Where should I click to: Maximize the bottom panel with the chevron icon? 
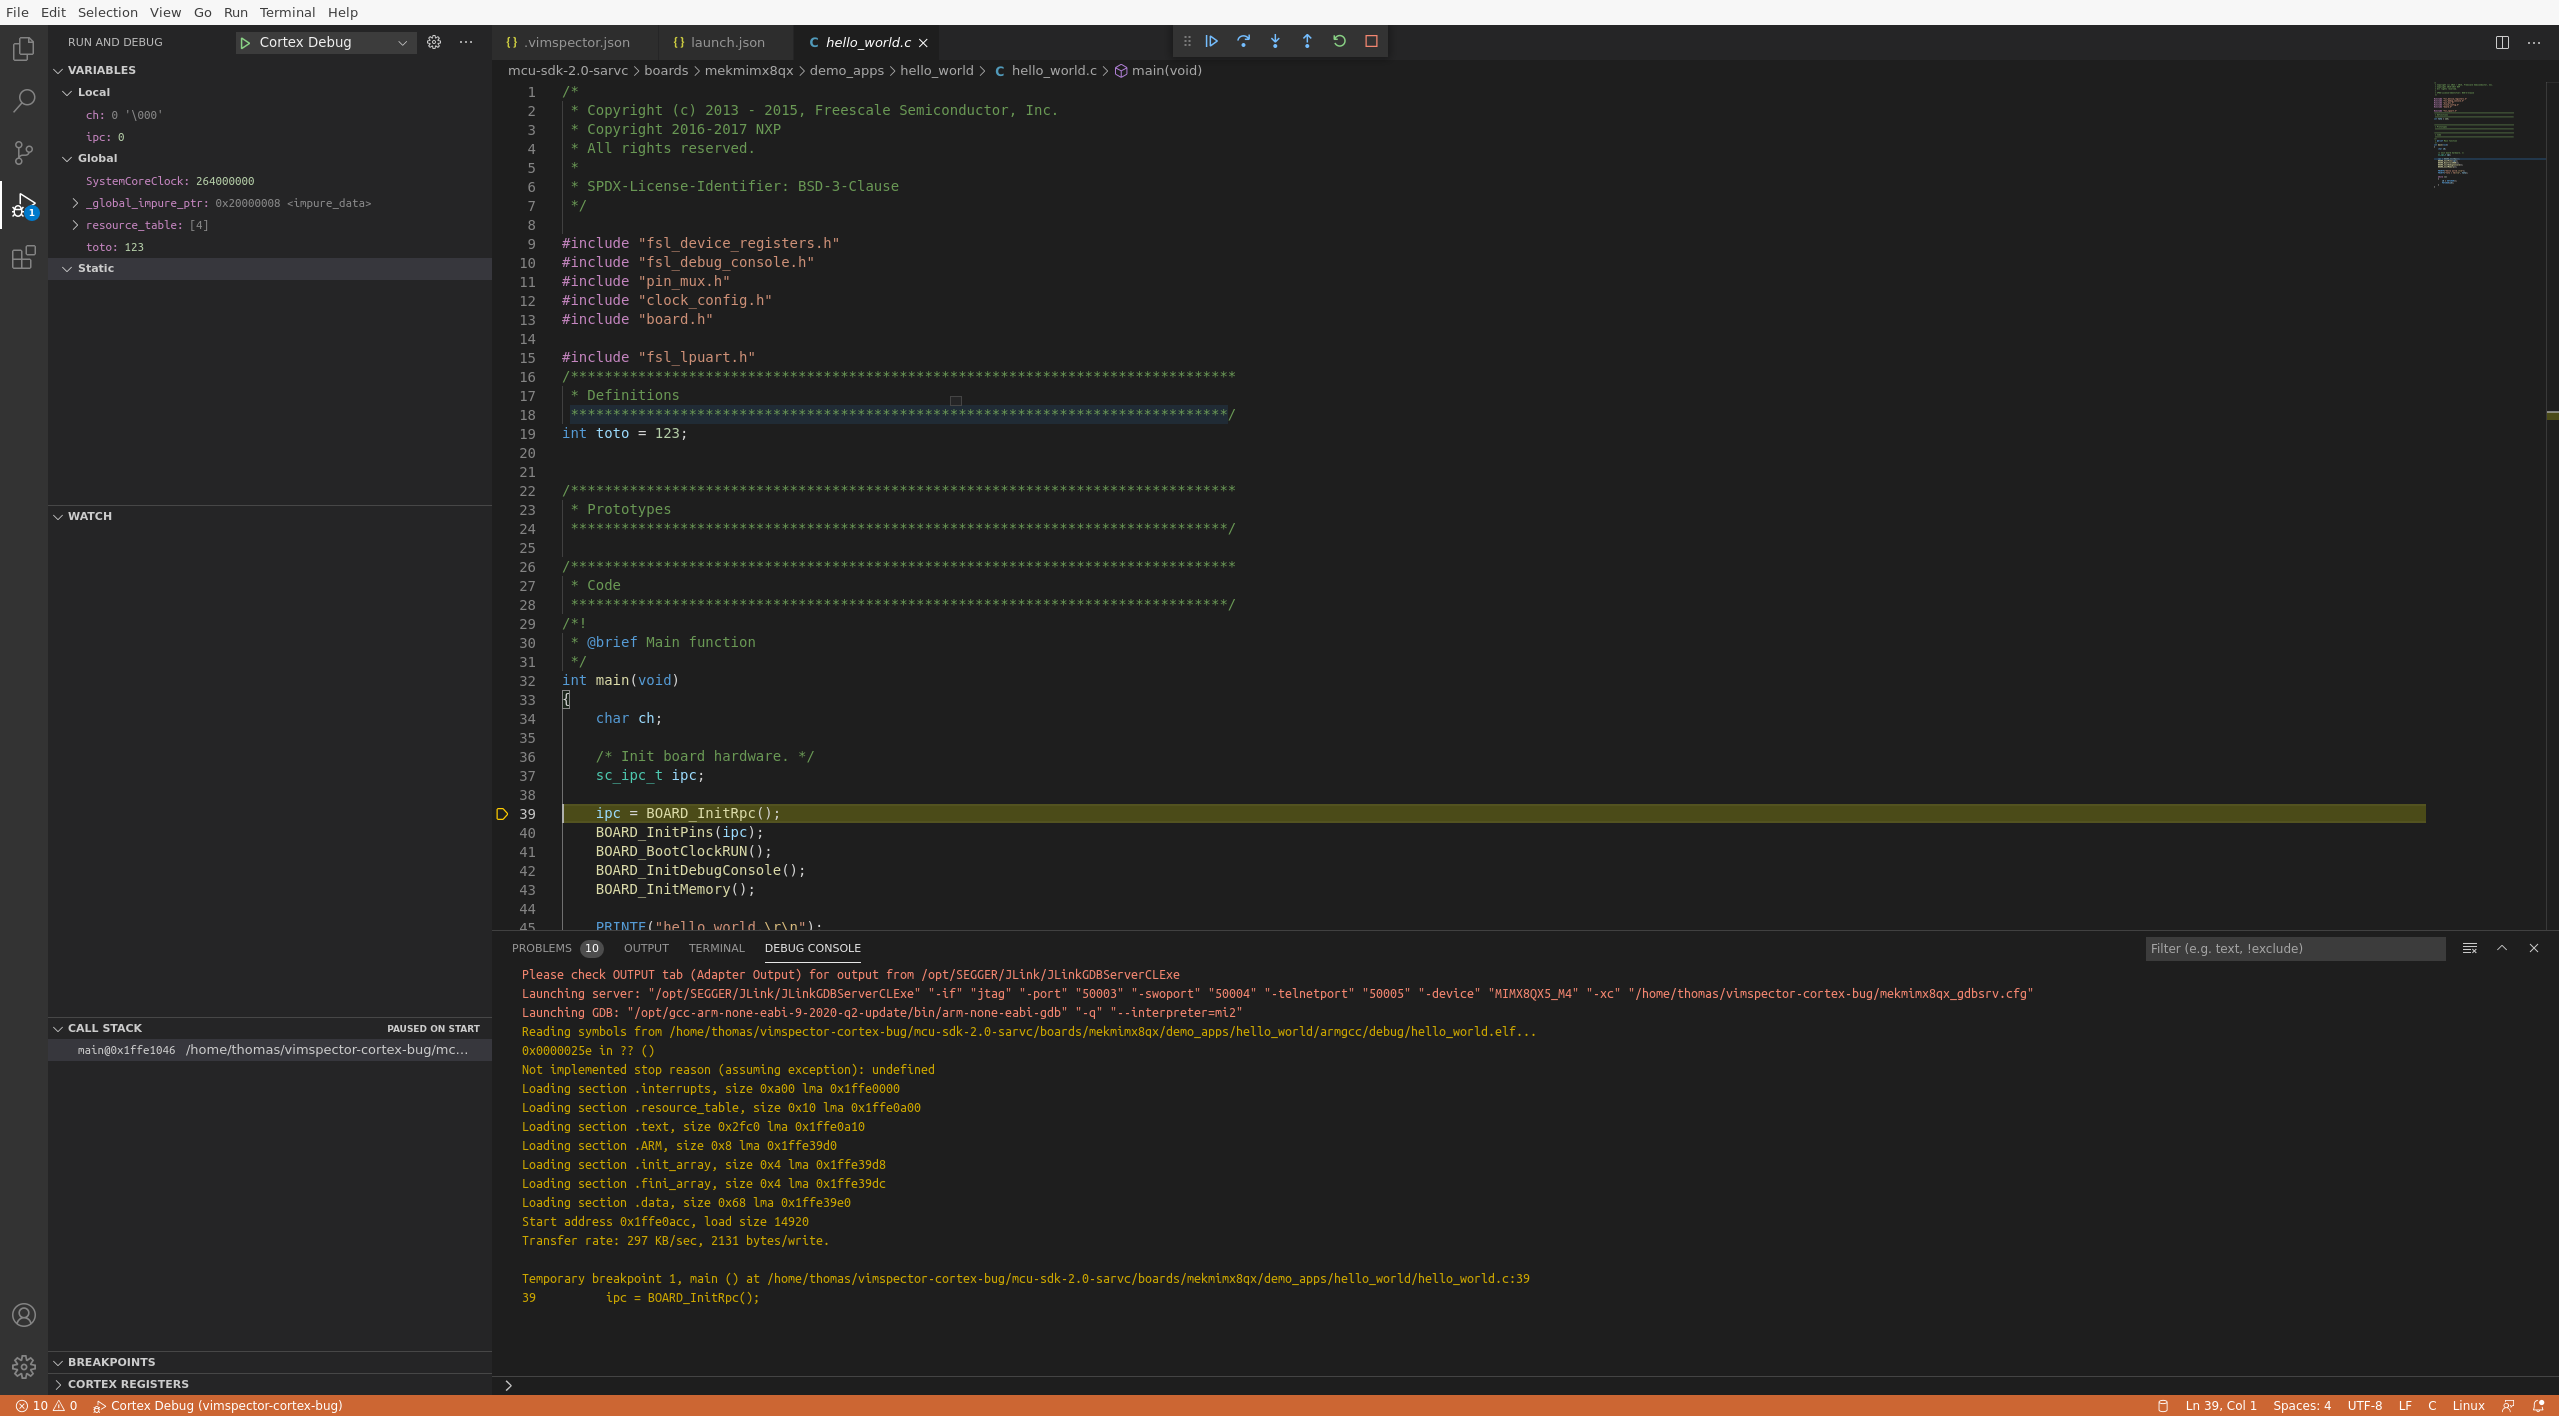click(2500, 948)
